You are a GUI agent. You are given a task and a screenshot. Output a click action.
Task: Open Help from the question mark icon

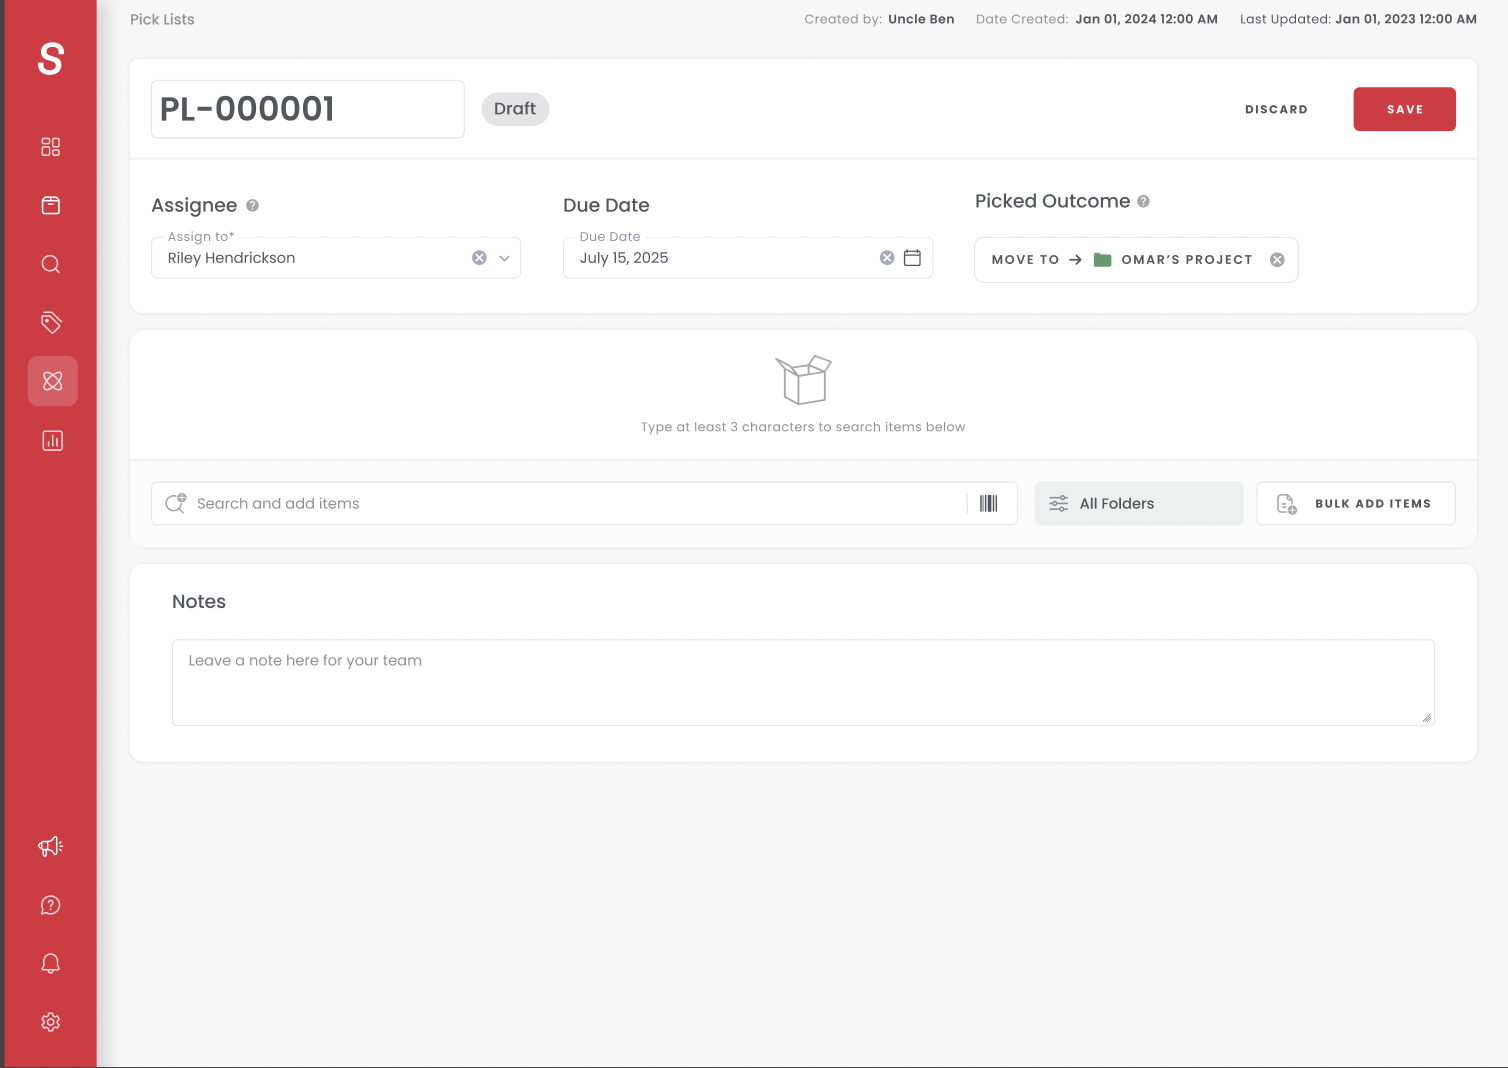[50, 905]
